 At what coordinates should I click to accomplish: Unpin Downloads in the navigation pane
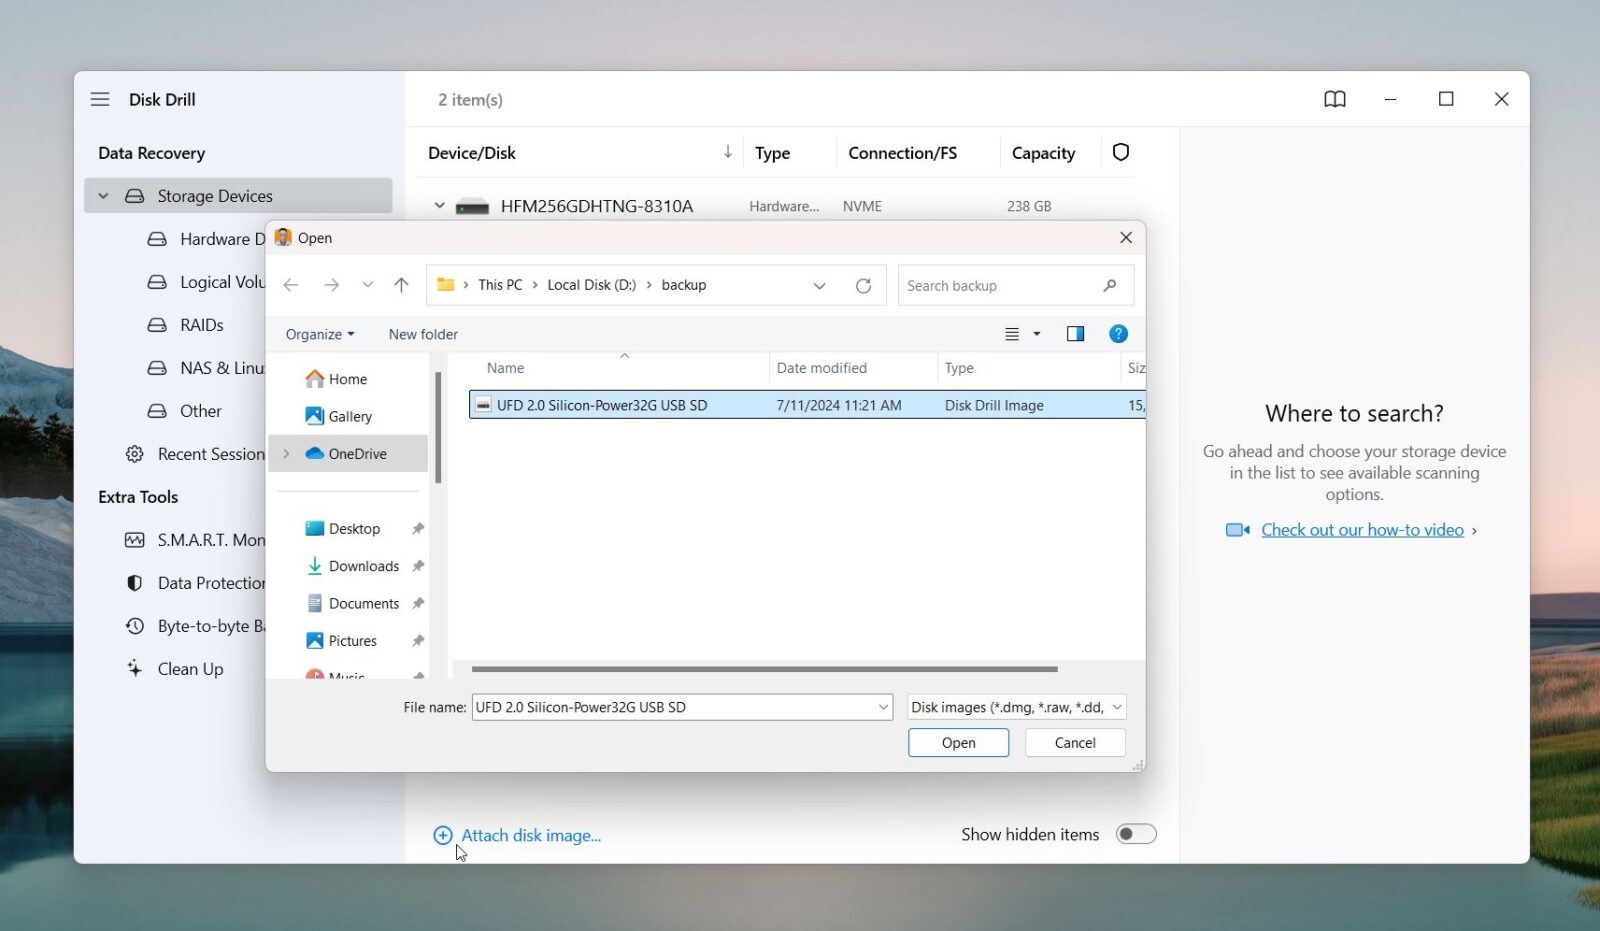(x=419, y=565)
